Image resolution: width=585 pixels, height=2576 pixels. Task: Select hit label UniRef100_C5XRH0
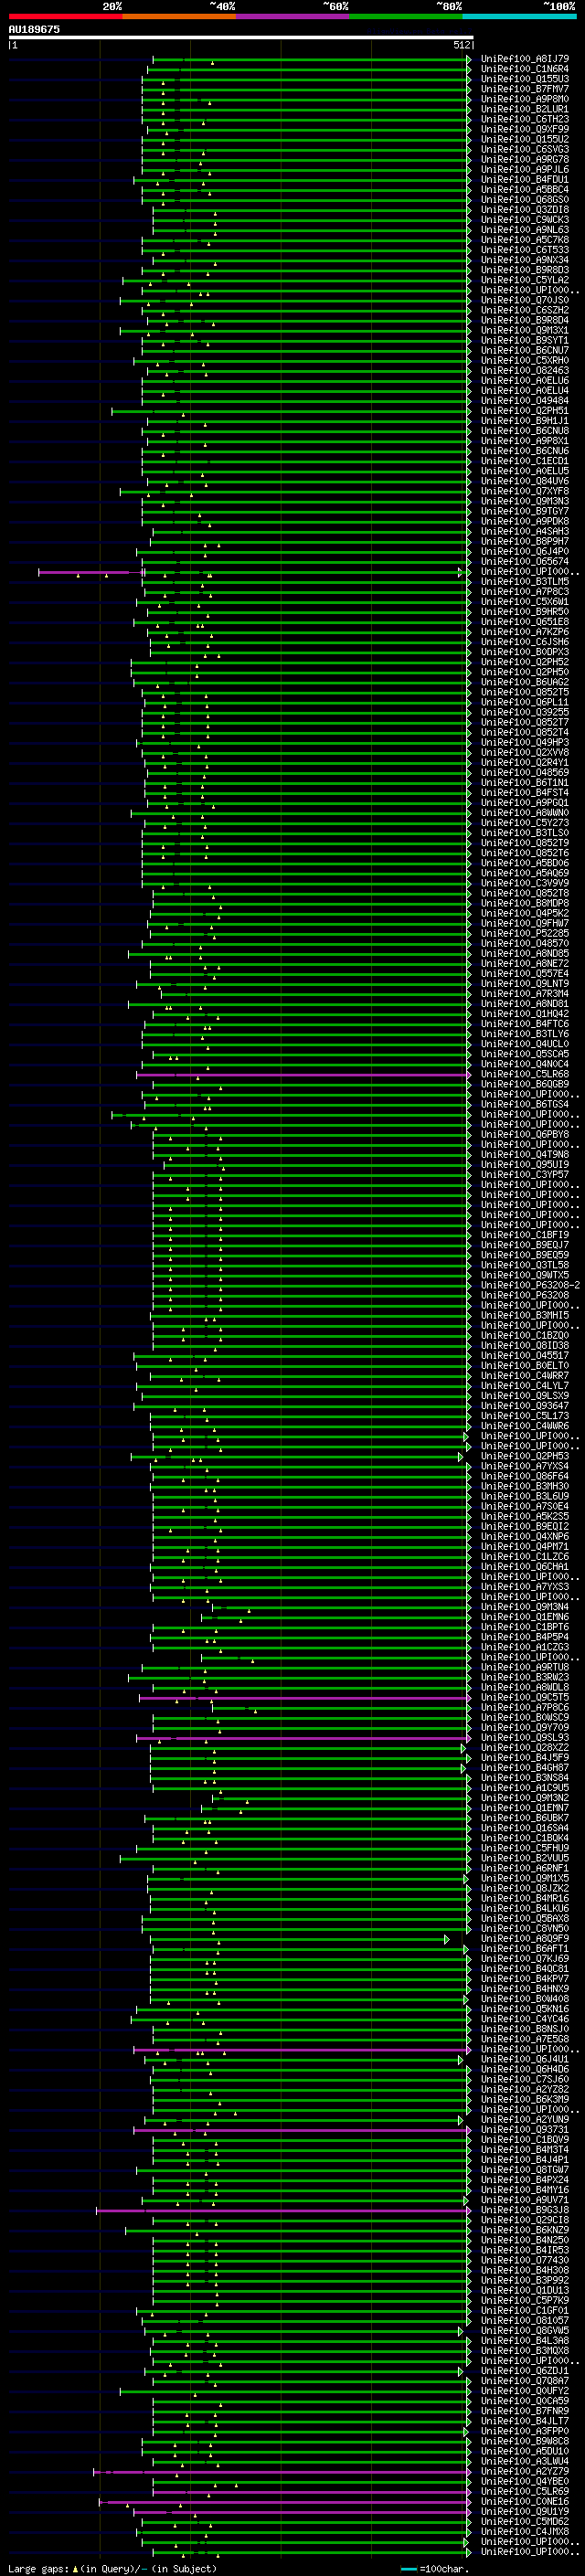coord(525,360)
